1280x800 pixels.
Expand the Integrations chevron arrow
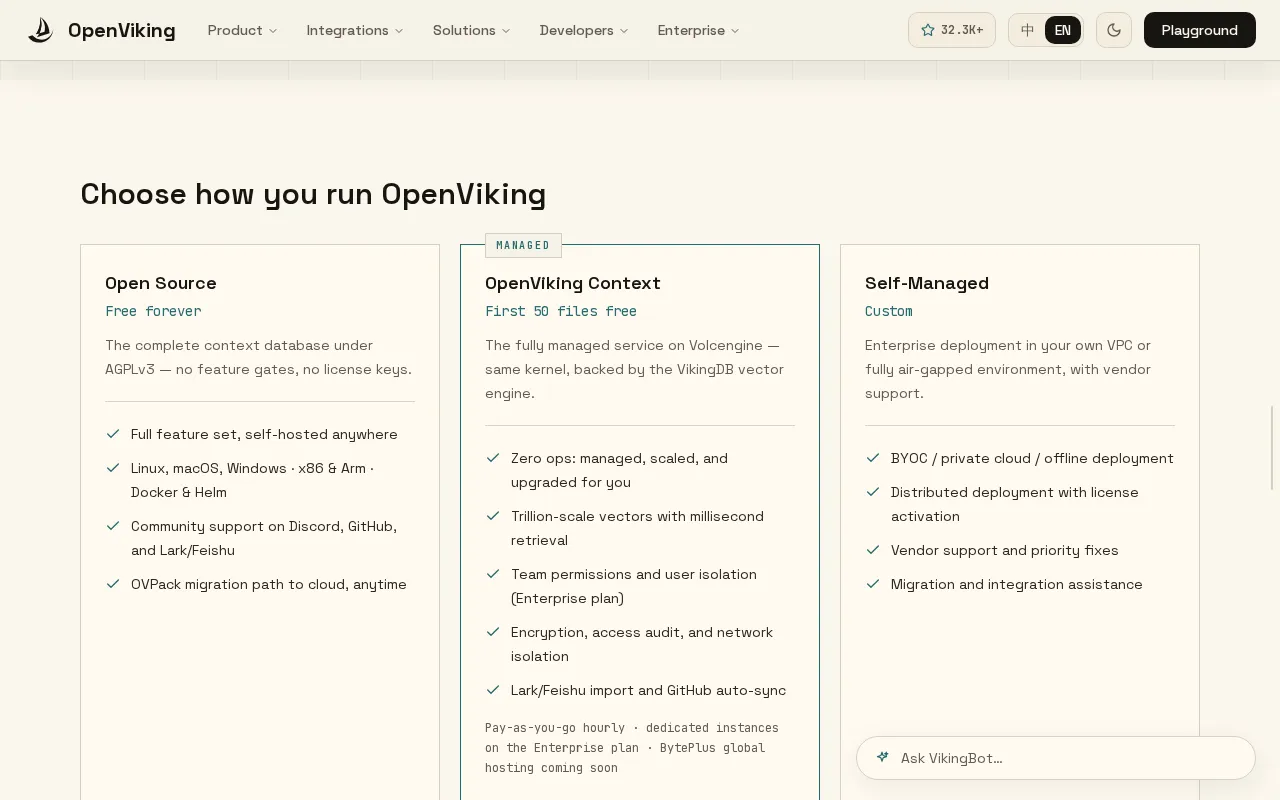coord(399,31)
